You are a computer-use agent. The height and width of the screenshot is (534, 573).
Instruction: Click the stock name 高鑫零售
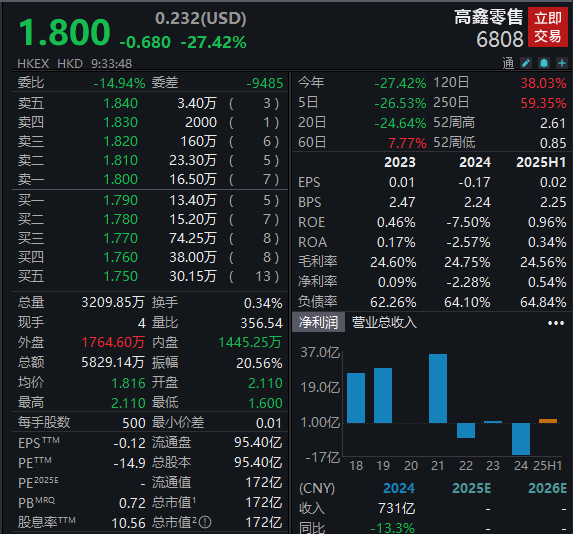(489, 17)
